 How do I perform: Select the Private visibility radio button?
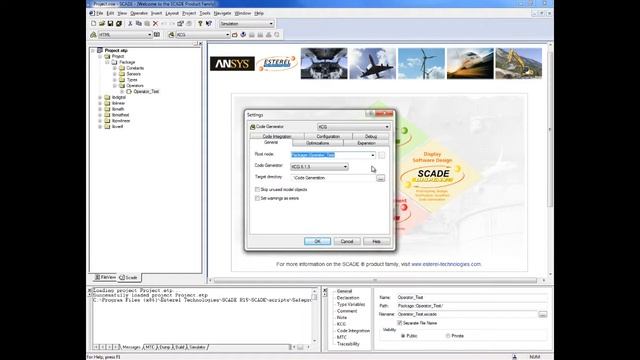pyautogui.click(x=448, y=336)
